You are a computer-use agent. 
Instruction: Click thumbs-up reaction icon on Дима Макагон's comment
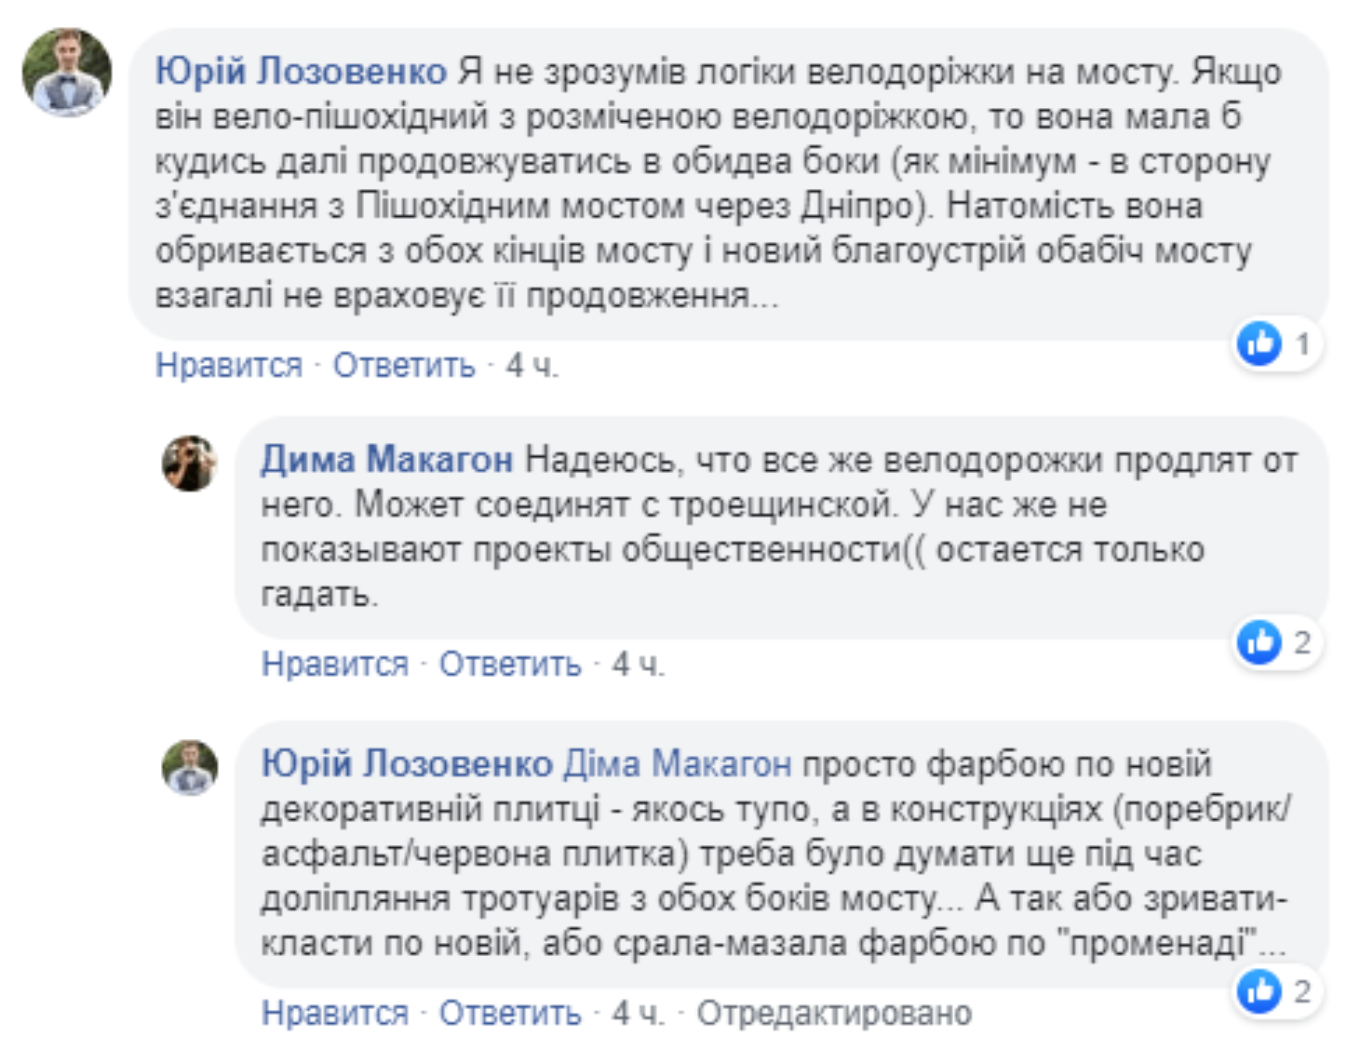pyautogui.click(x=1259, y=642)
